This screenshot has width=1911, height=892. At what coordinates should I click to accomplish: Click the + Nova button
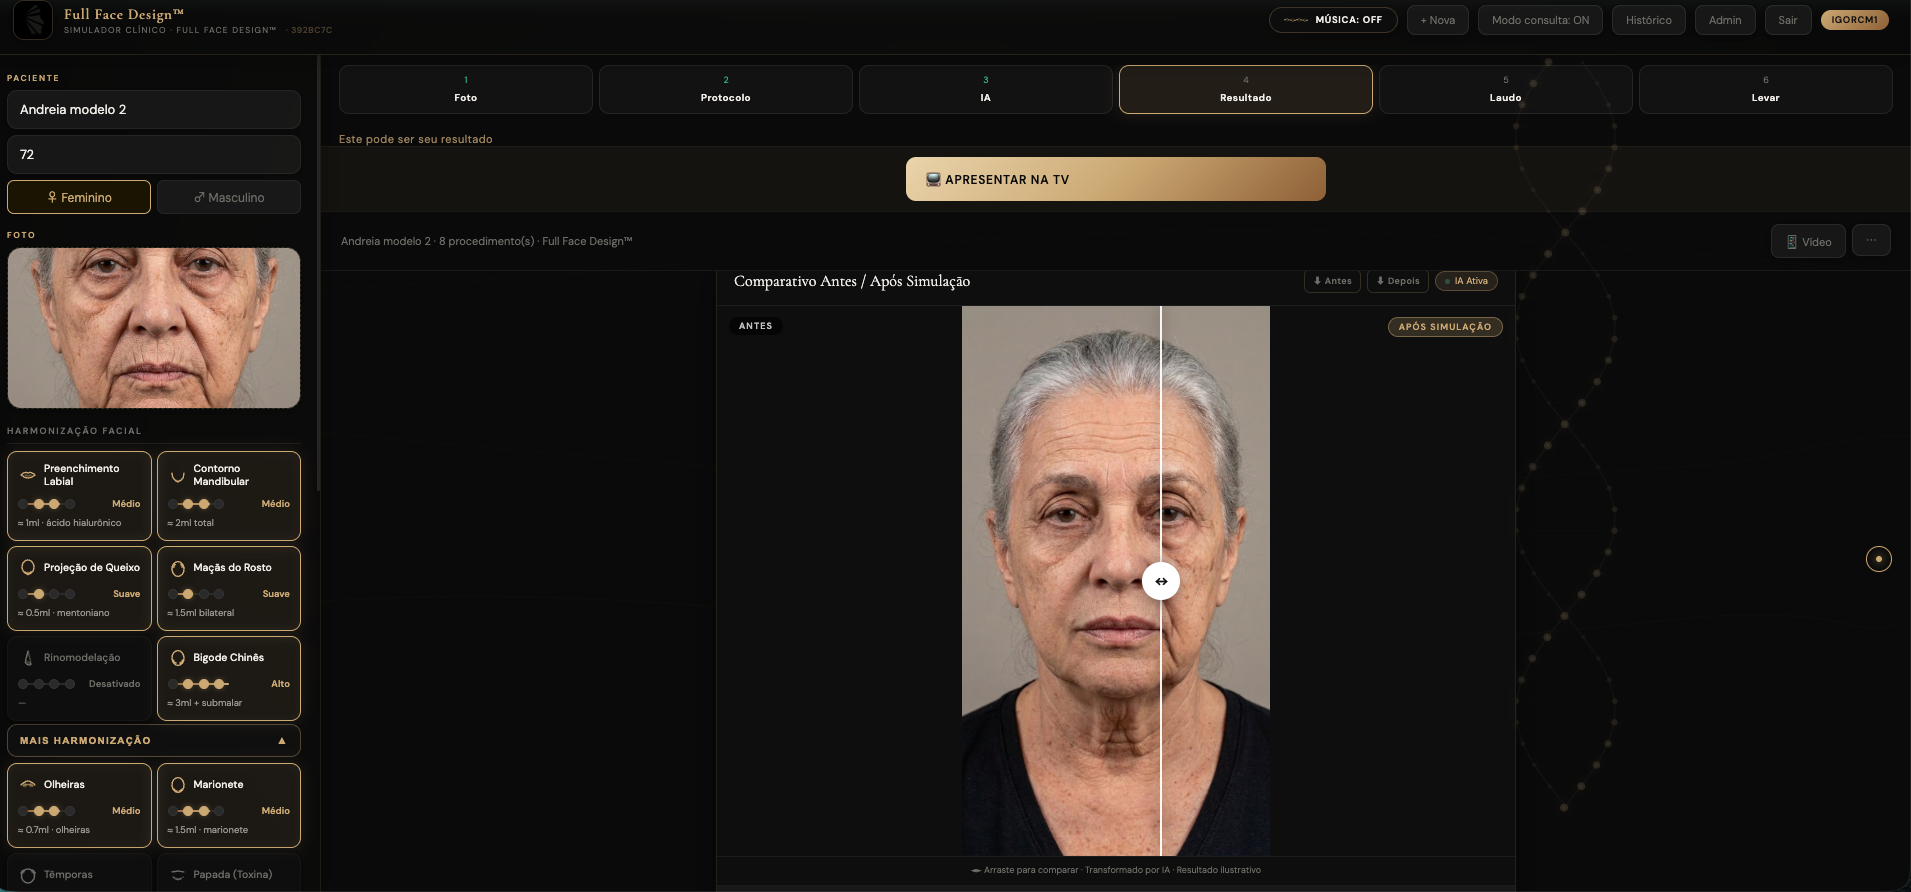[1437, 20]
